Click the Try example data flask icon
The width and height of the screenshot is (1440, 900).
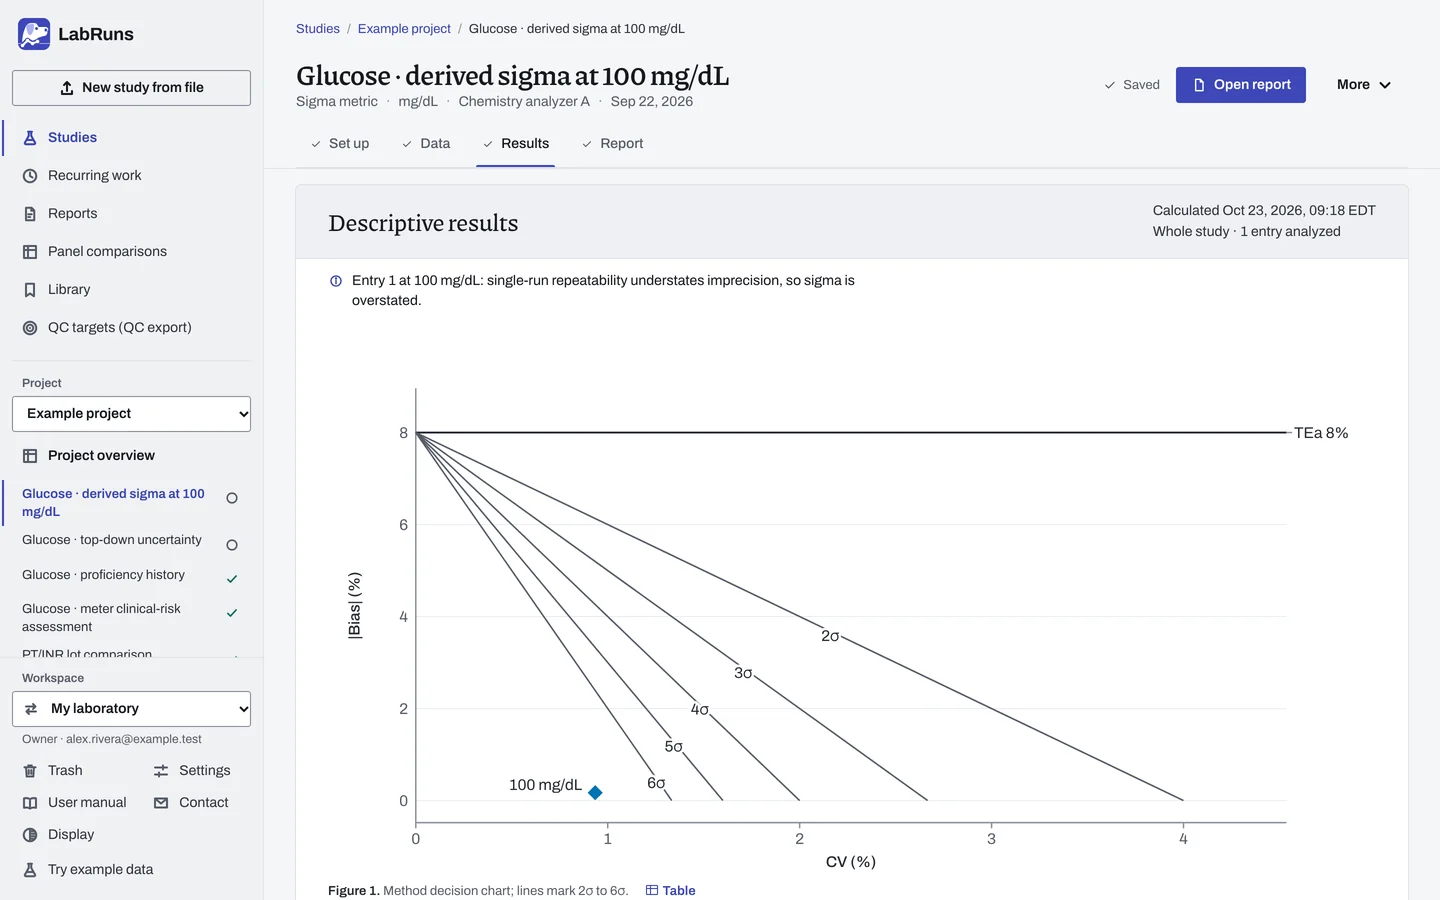[30, 870]
